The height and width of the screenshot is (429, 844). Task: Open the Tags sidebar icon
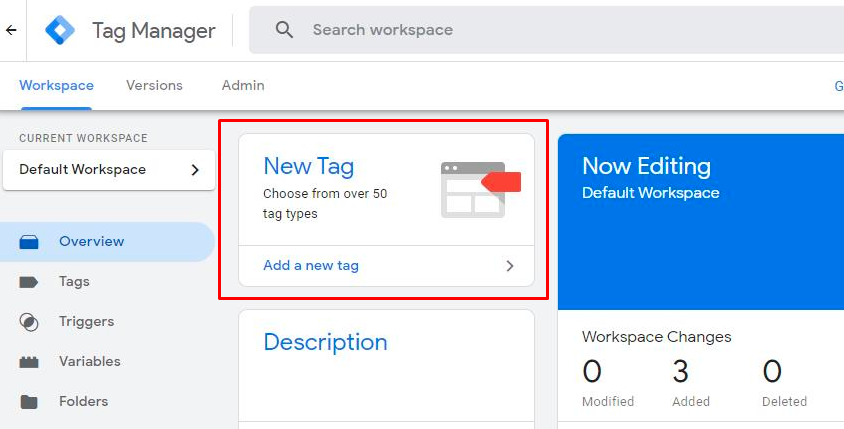point(29,282)
